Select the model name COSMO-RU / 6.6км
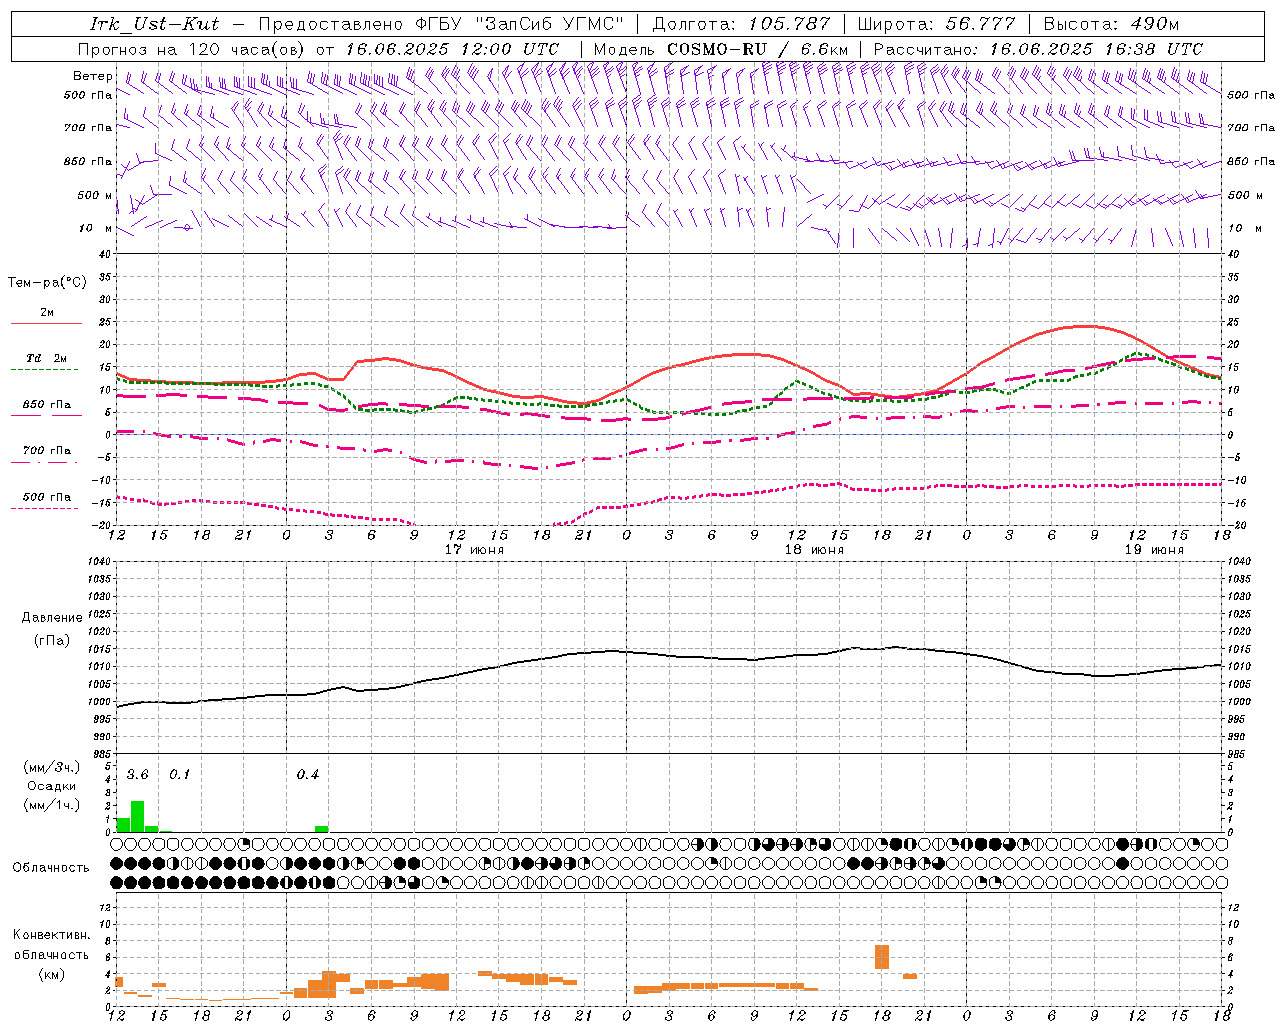 [x=757, y=49]
